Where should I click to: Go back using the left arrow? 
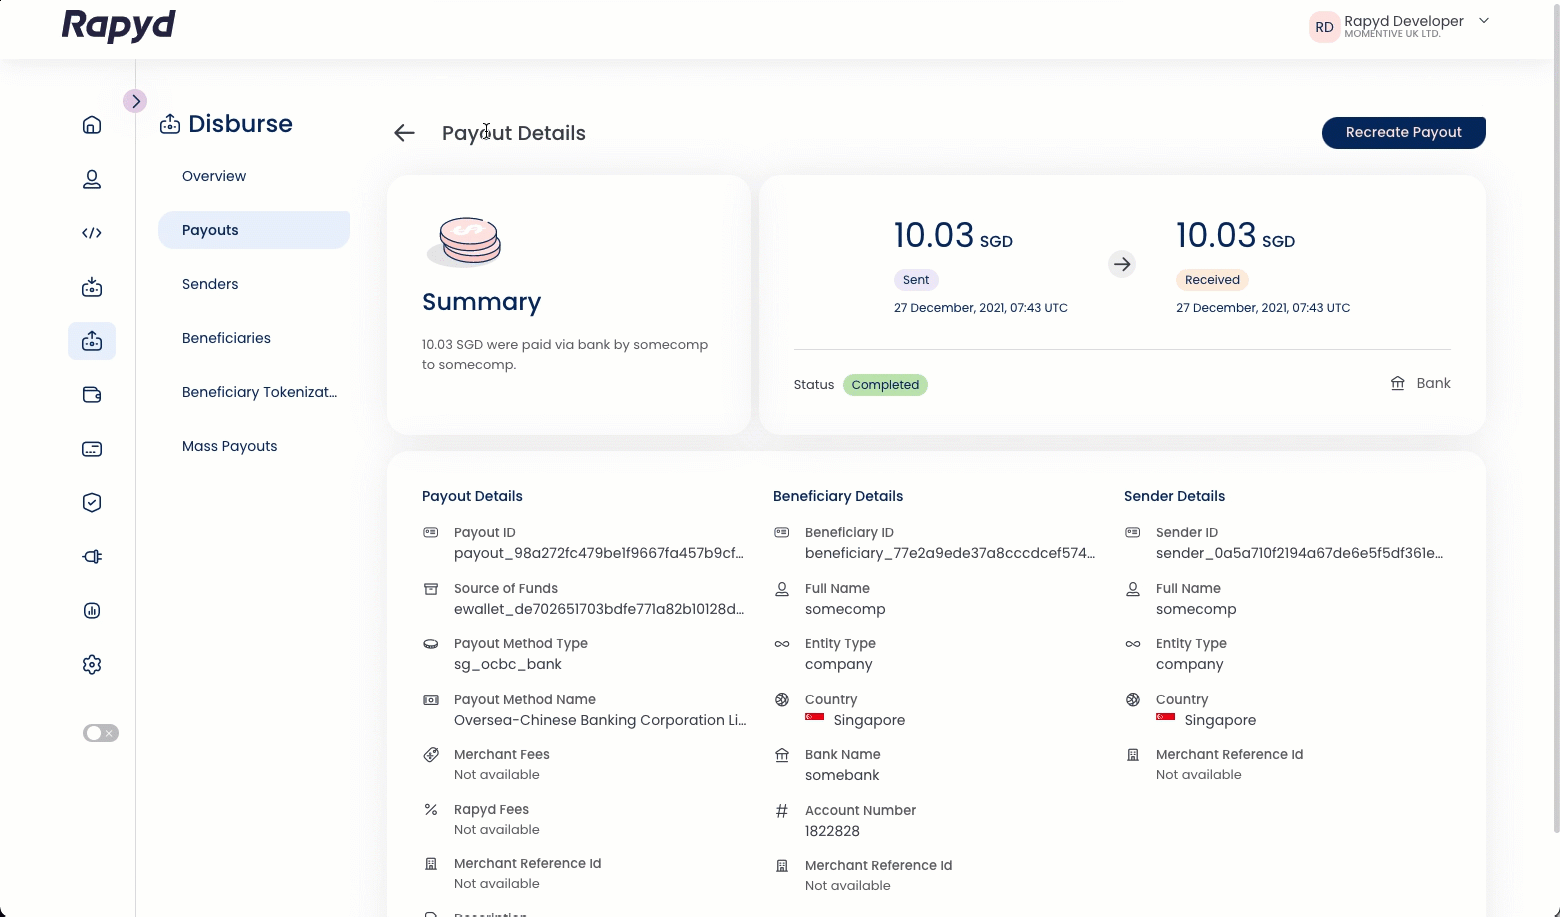tap(404, 133)
